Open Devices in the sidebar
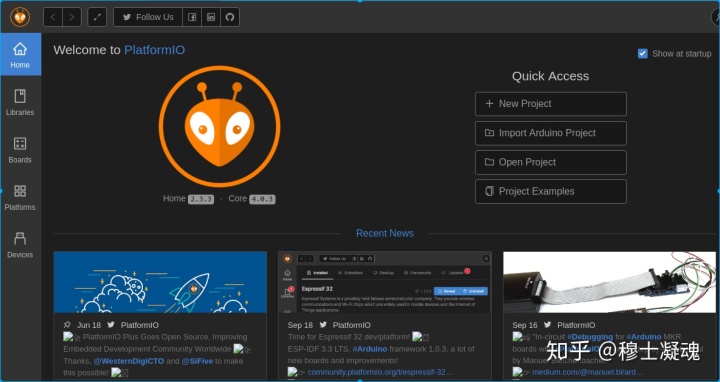720x382 pixels. pos(20,245)
